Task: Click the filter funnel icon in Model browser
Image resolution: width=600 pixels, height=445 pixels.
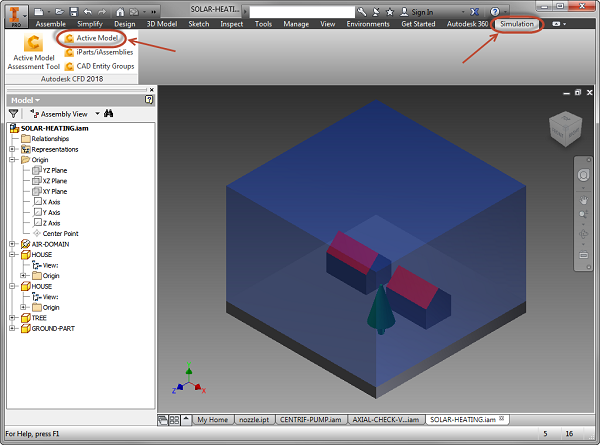Action: (x=14, y=114)
